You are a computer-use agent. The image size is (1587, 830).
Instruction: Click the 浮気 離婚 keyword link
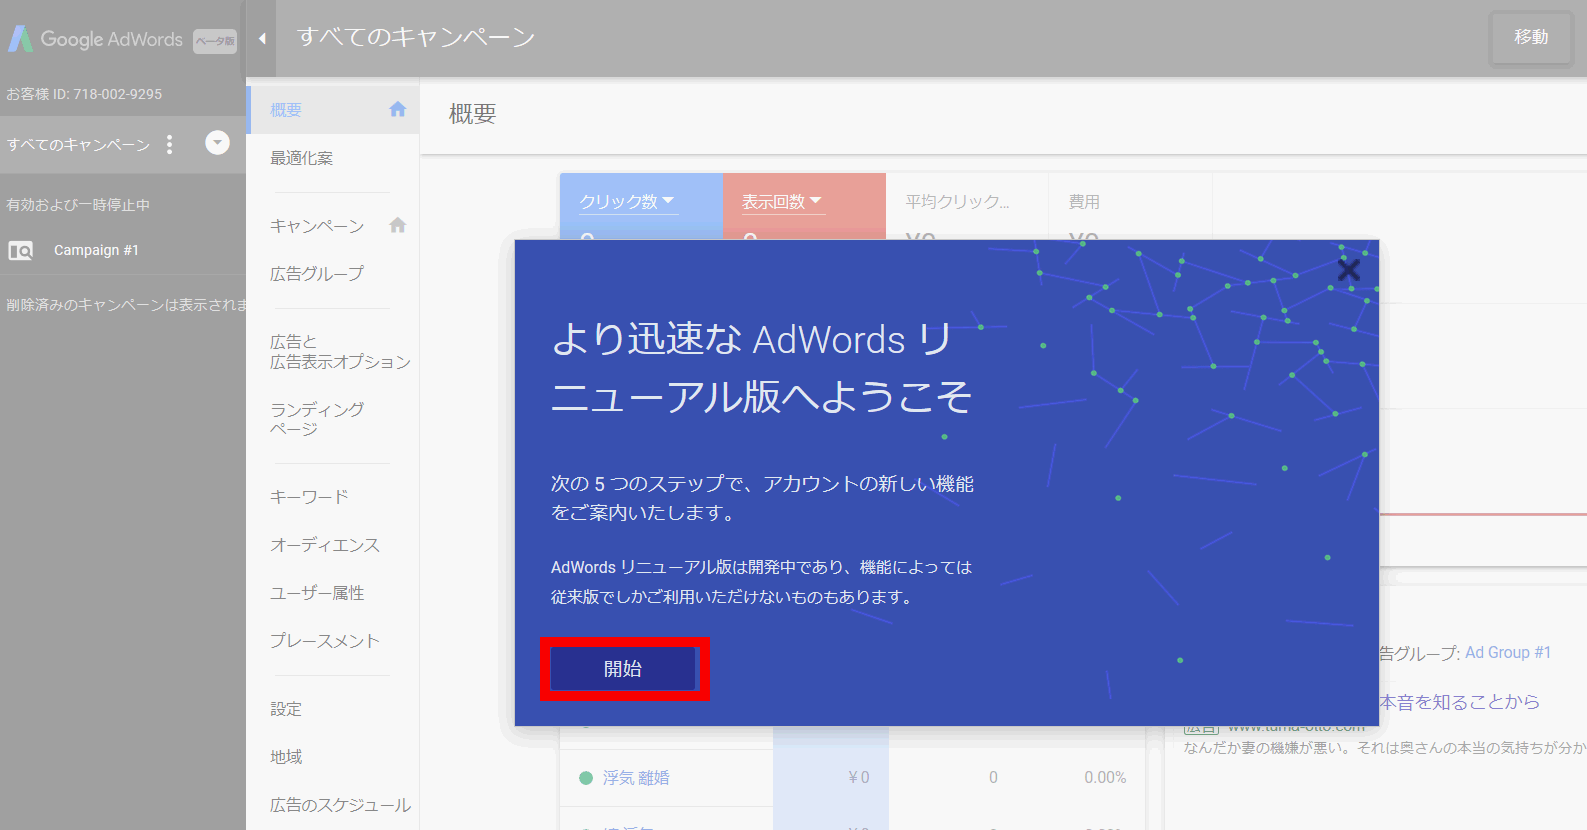[636, 778]
